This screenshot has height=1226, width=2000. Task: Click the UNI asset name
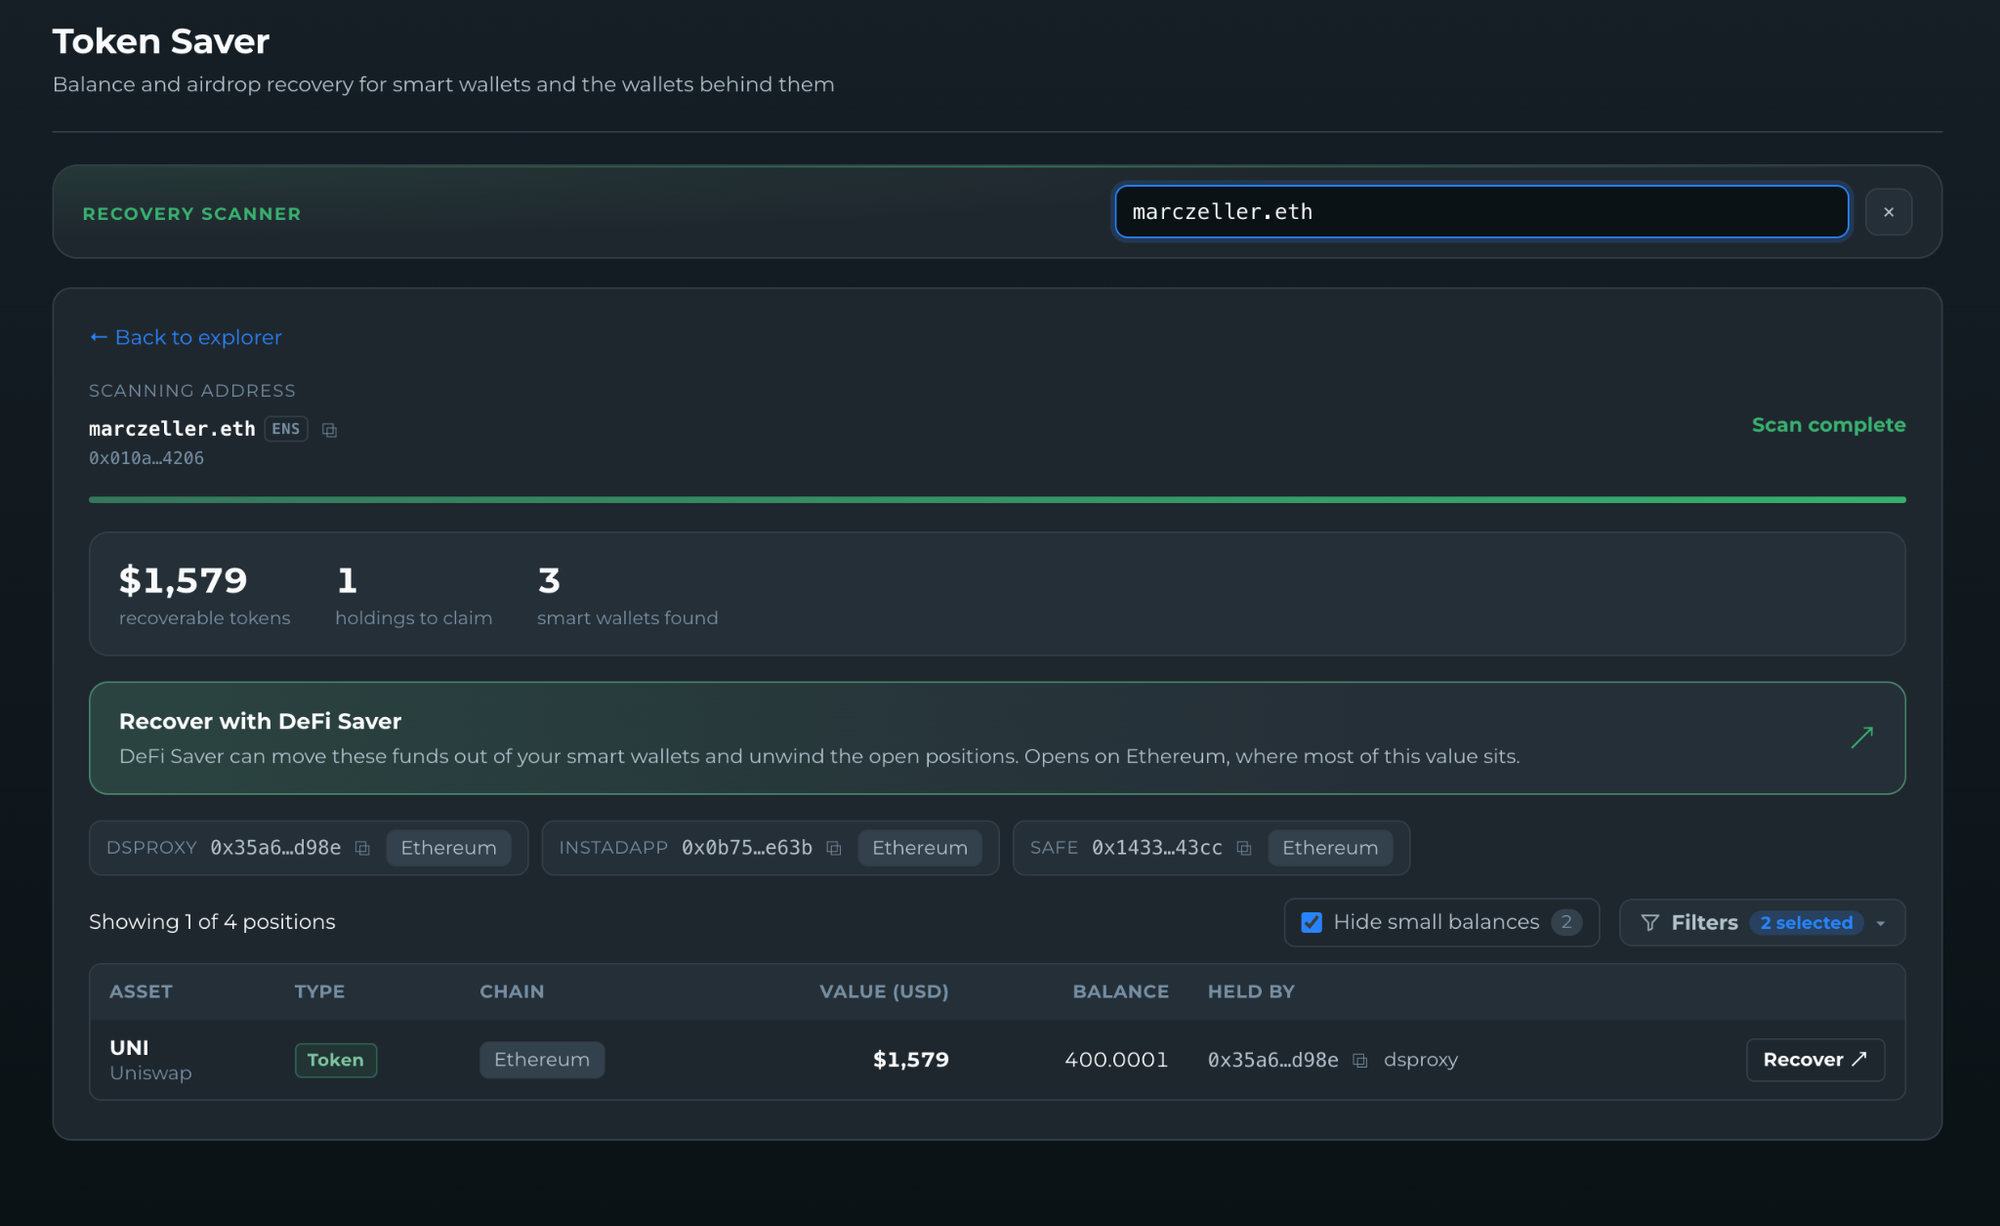(x=129, y=1048)
